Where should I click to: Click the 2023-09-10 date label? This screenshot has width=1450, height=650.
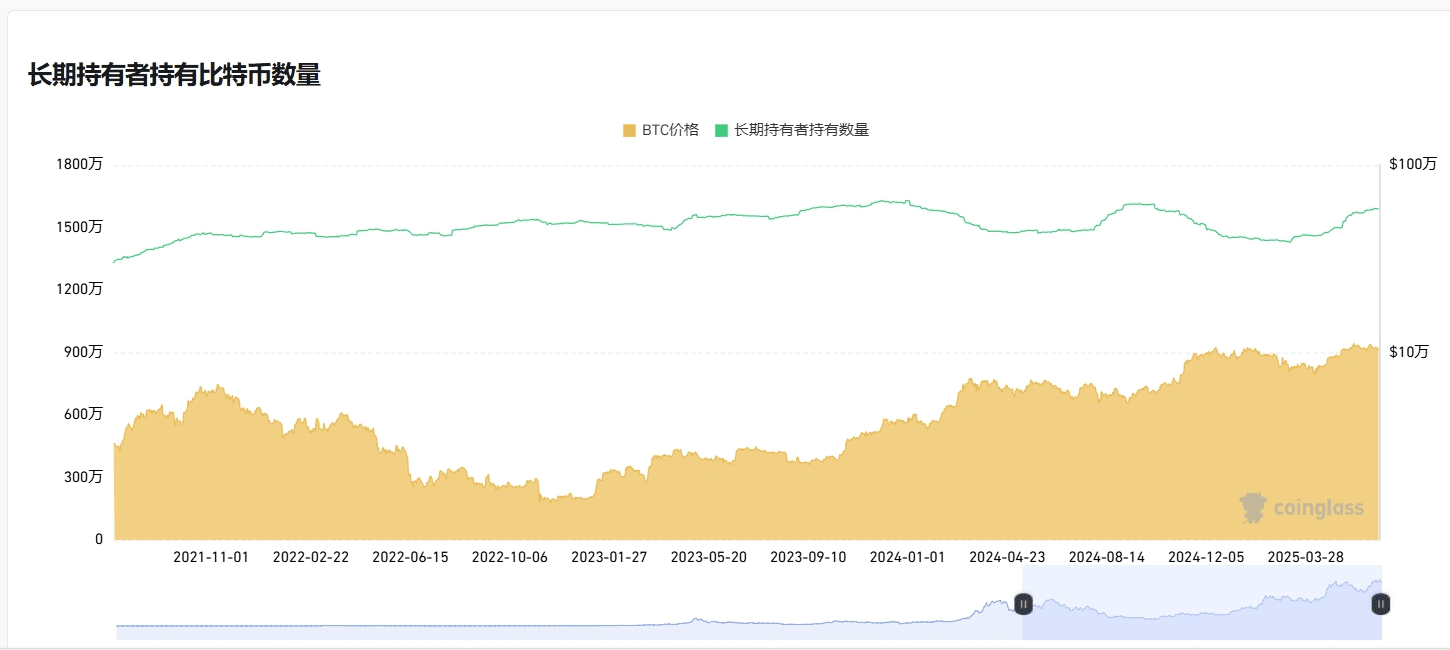point(808,557)
